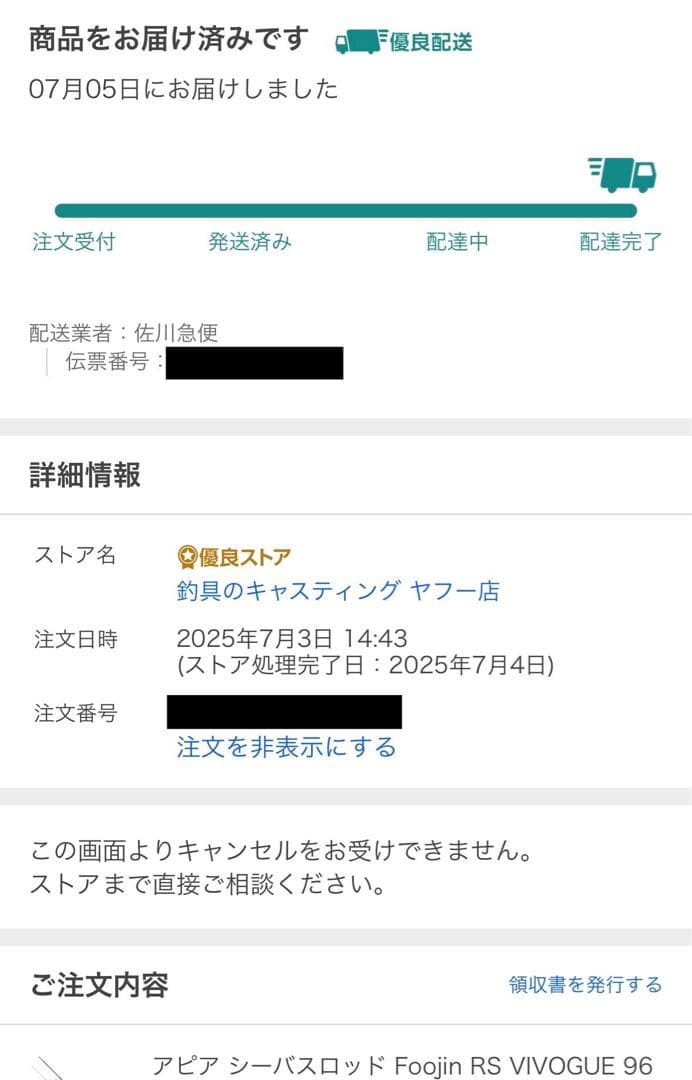
Task: Click the truck delivery icon above progress bar
Action: (623, 172)
